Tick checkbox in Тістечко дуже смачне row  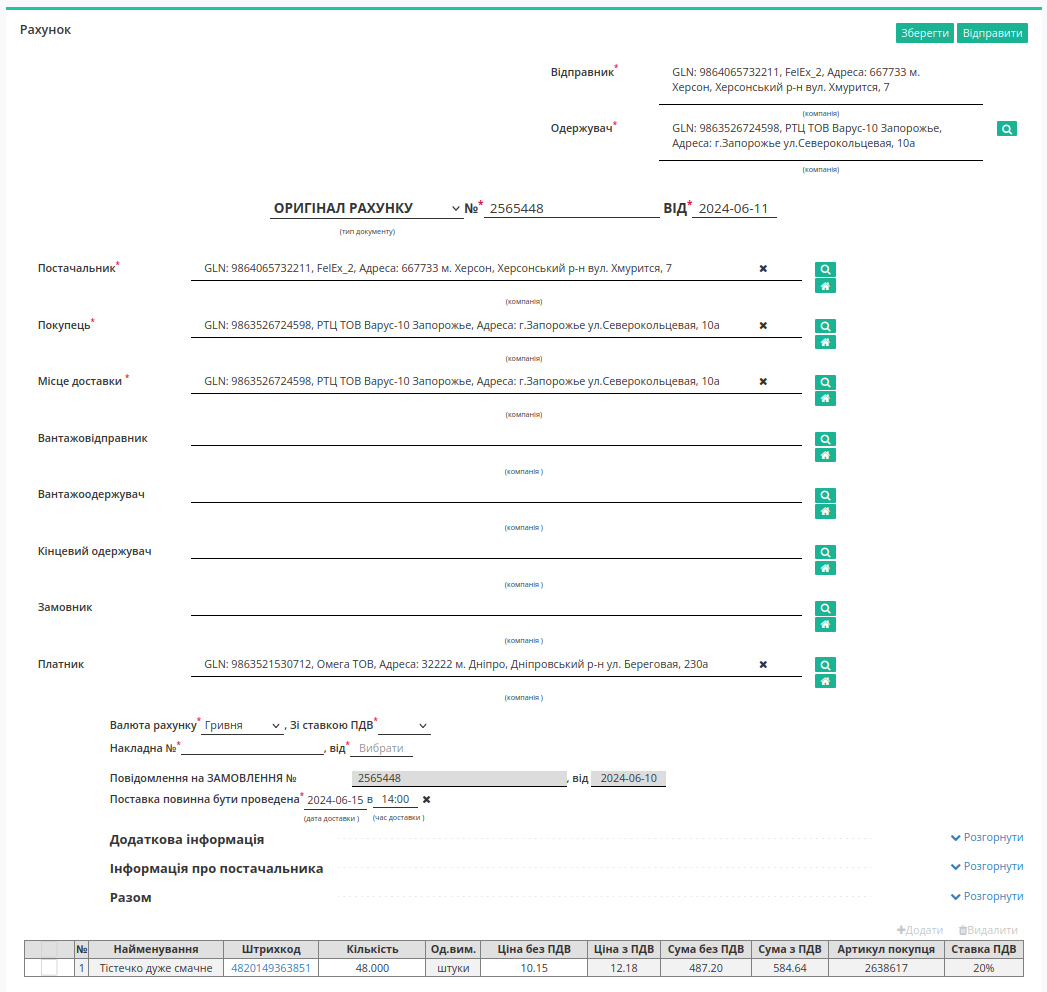[49, 967]
